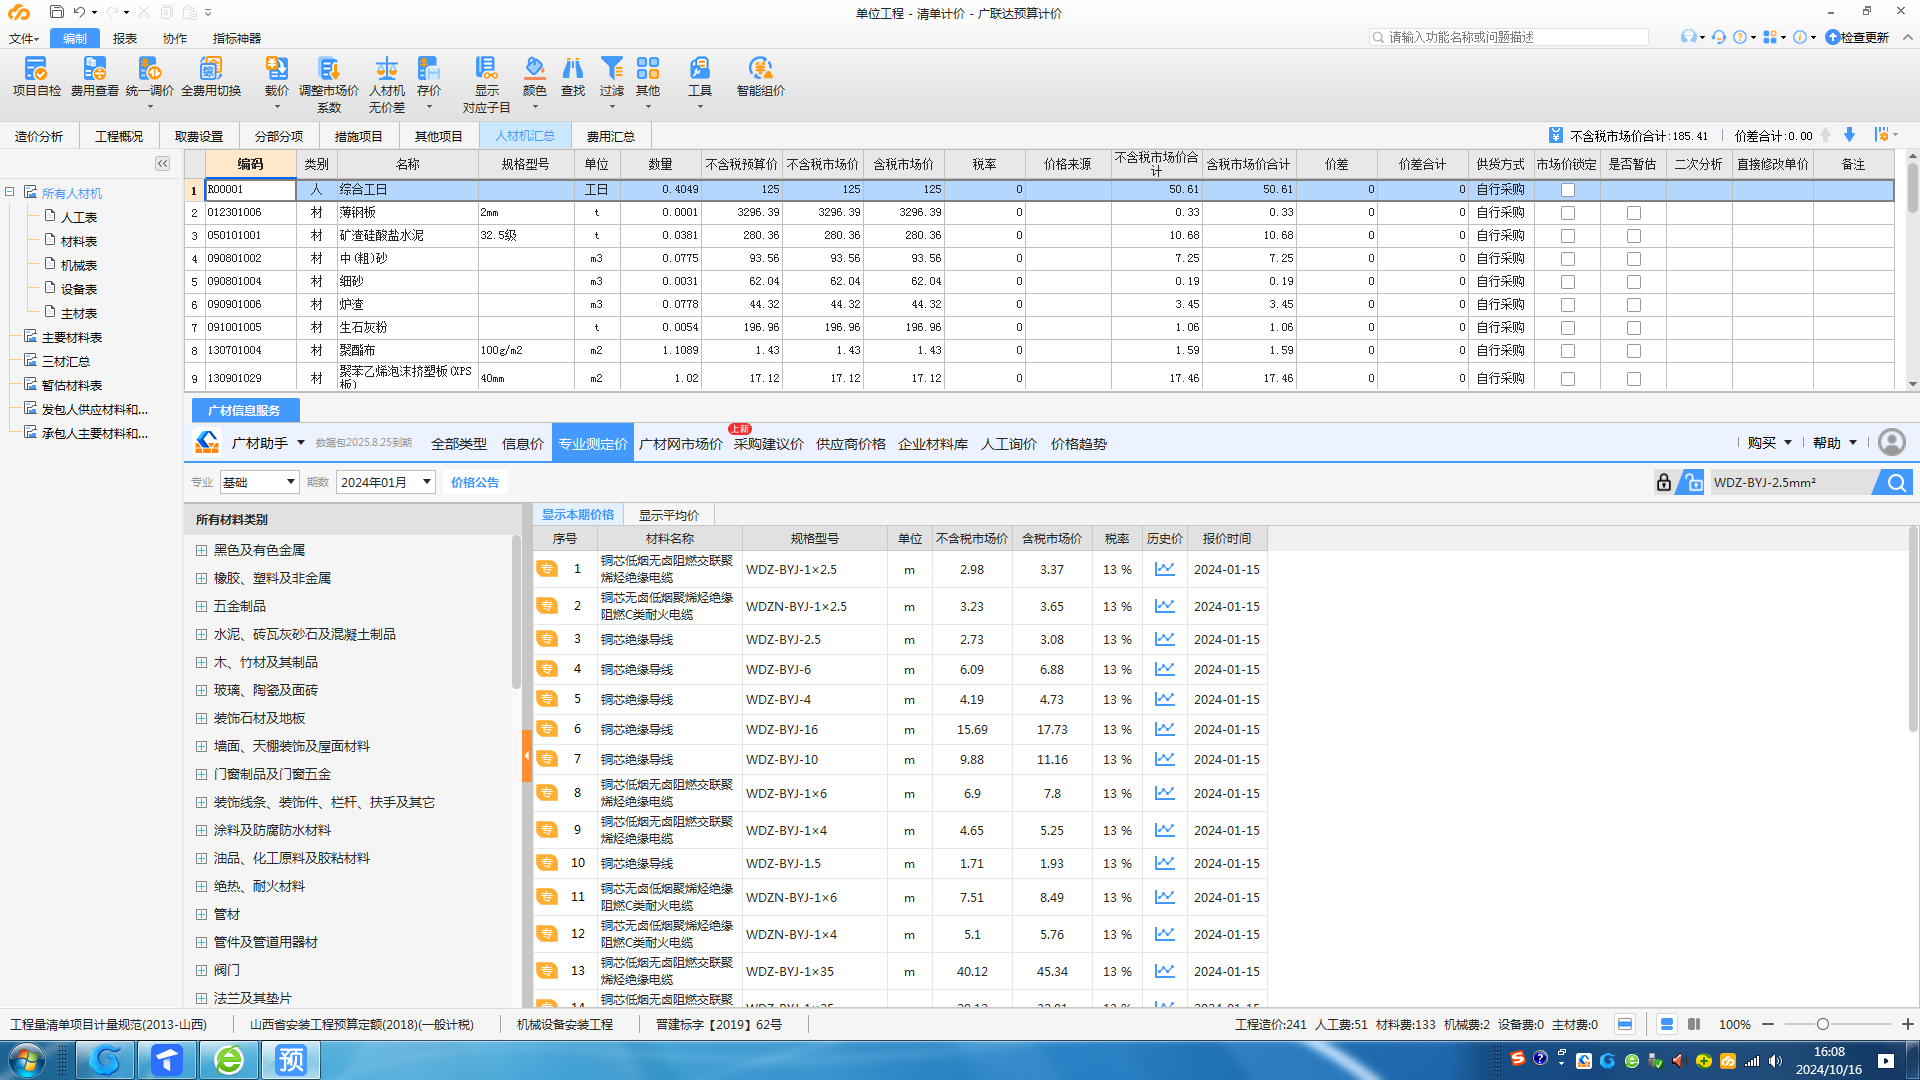This screenshot has width=1920, height=1080.
Task: Click the user avatar icon
Action: 1891,442
